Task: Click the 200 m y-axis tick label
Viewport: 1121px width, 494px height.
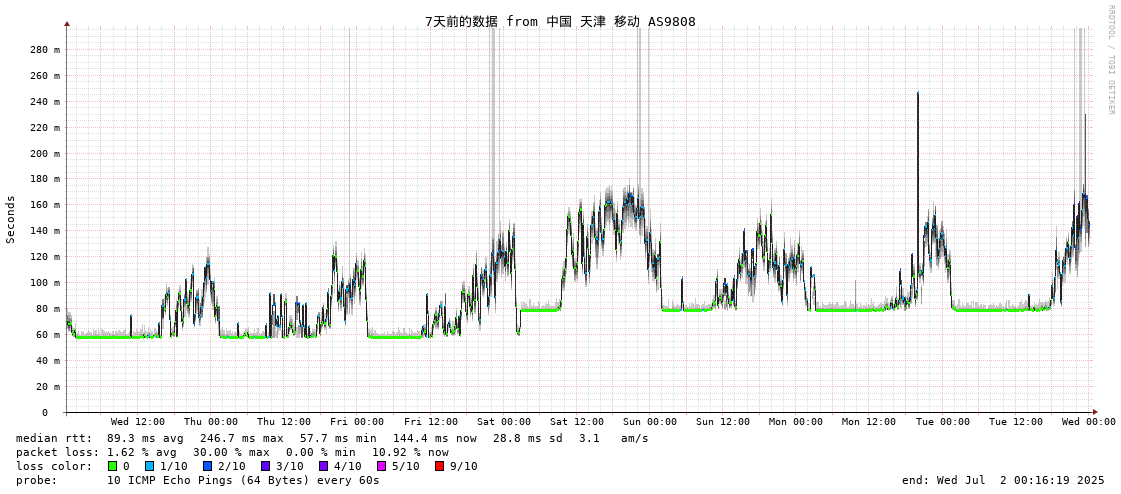Action: [46, 153]
